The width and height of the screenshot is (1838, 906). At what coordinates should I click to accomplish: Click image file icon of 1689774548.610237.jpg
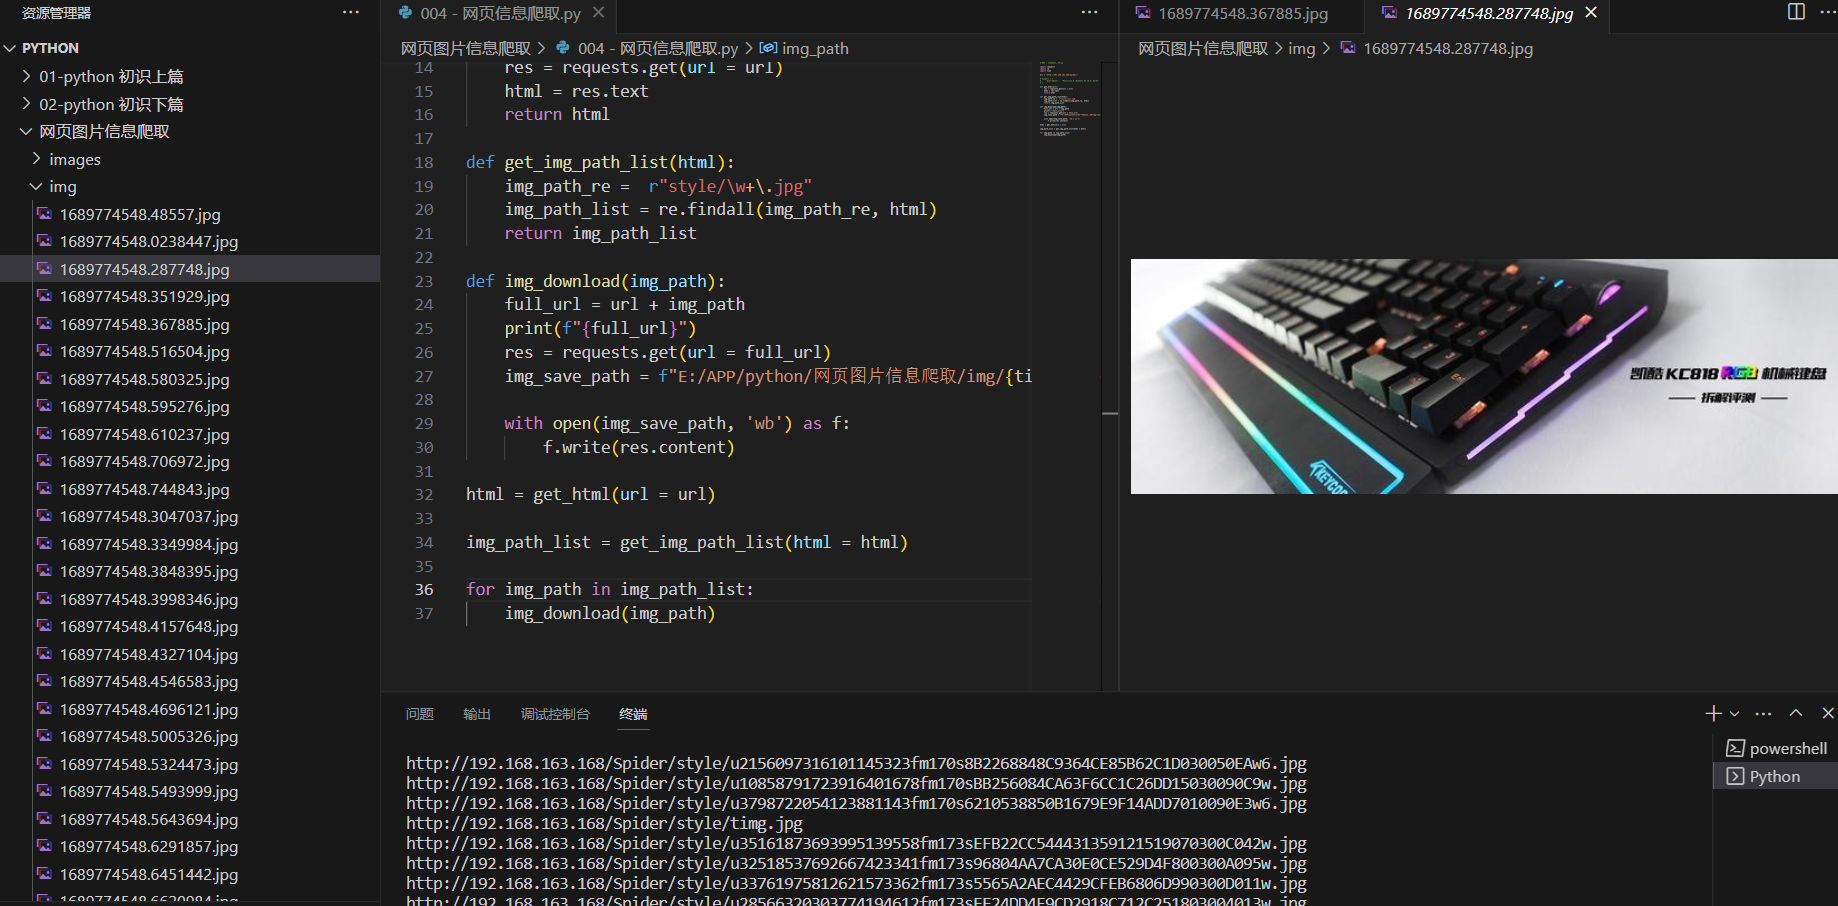(x=44, y=433)
